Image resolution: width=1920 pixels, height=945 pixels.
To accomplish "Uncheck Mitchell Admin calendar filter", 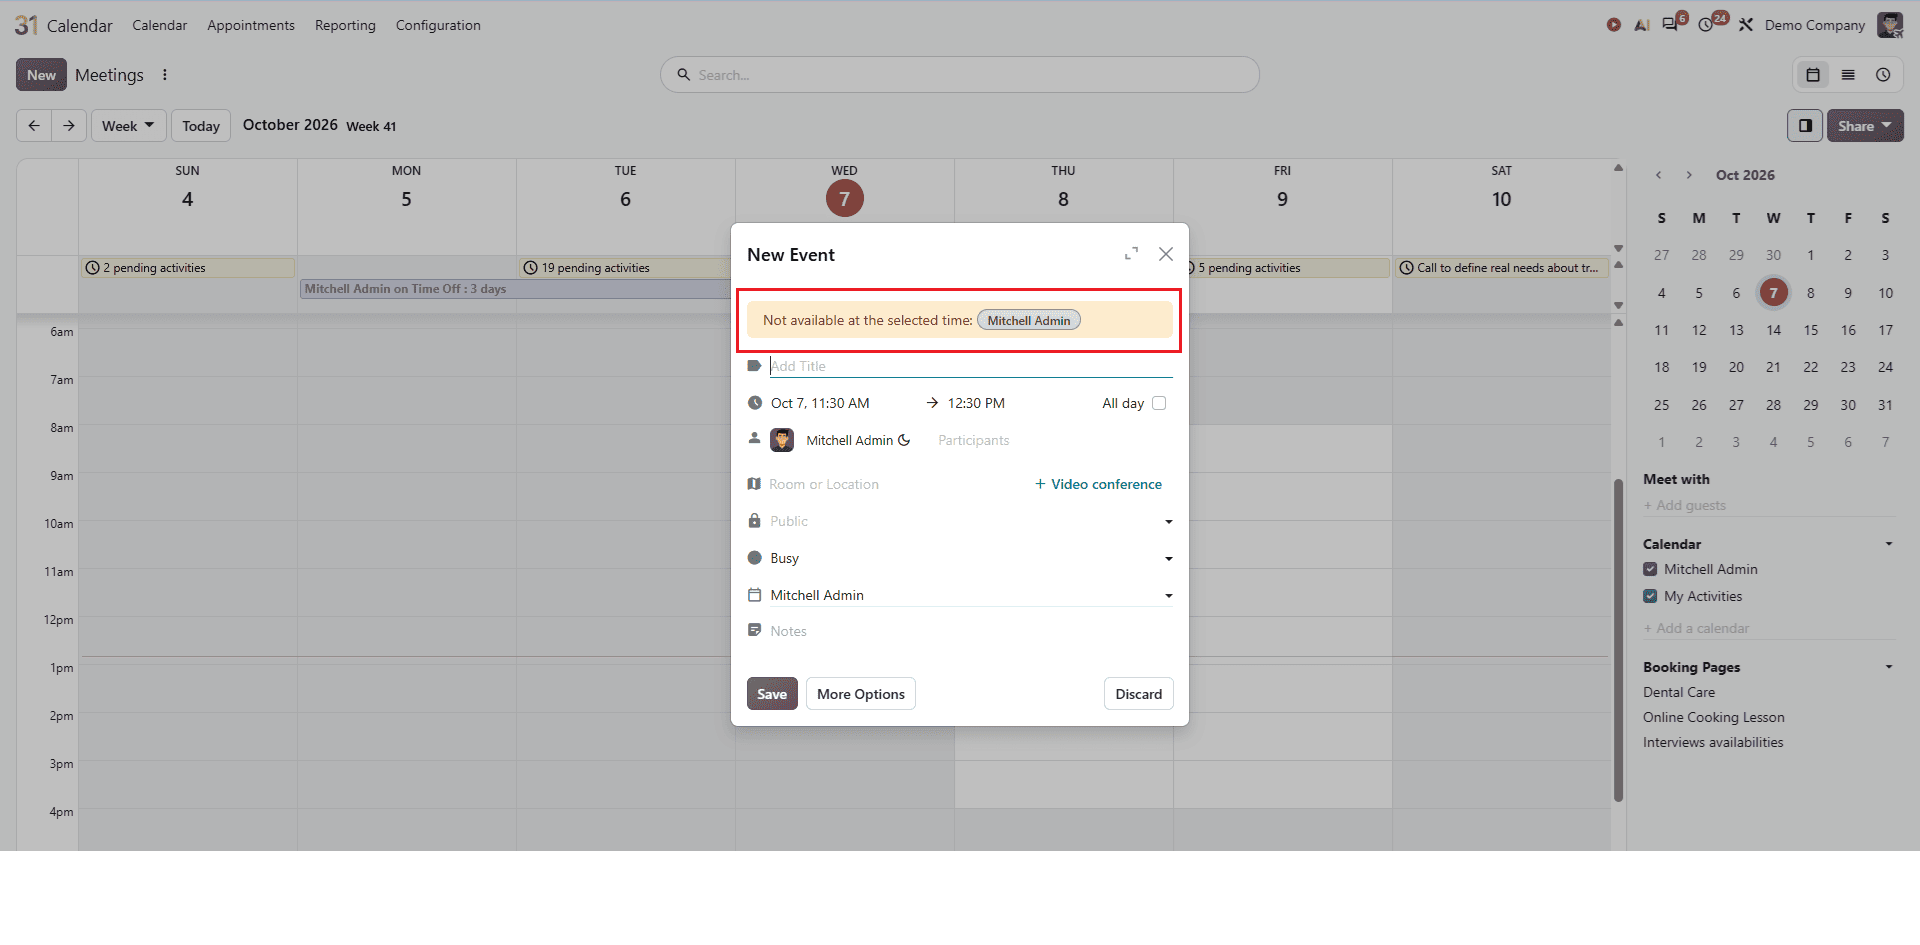I will coord(1650,569).
